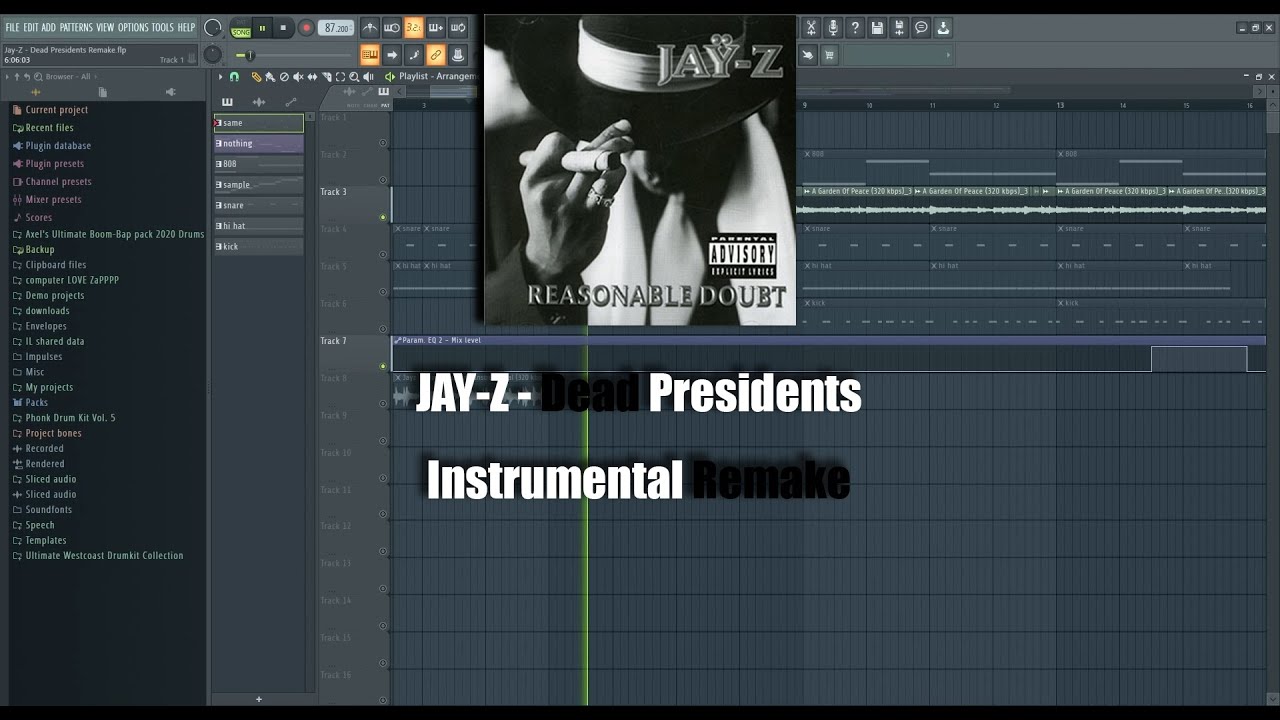Screen dimensions: 1280x720
Task: Select the playlist Slip tool
Action: coord(312,77)
